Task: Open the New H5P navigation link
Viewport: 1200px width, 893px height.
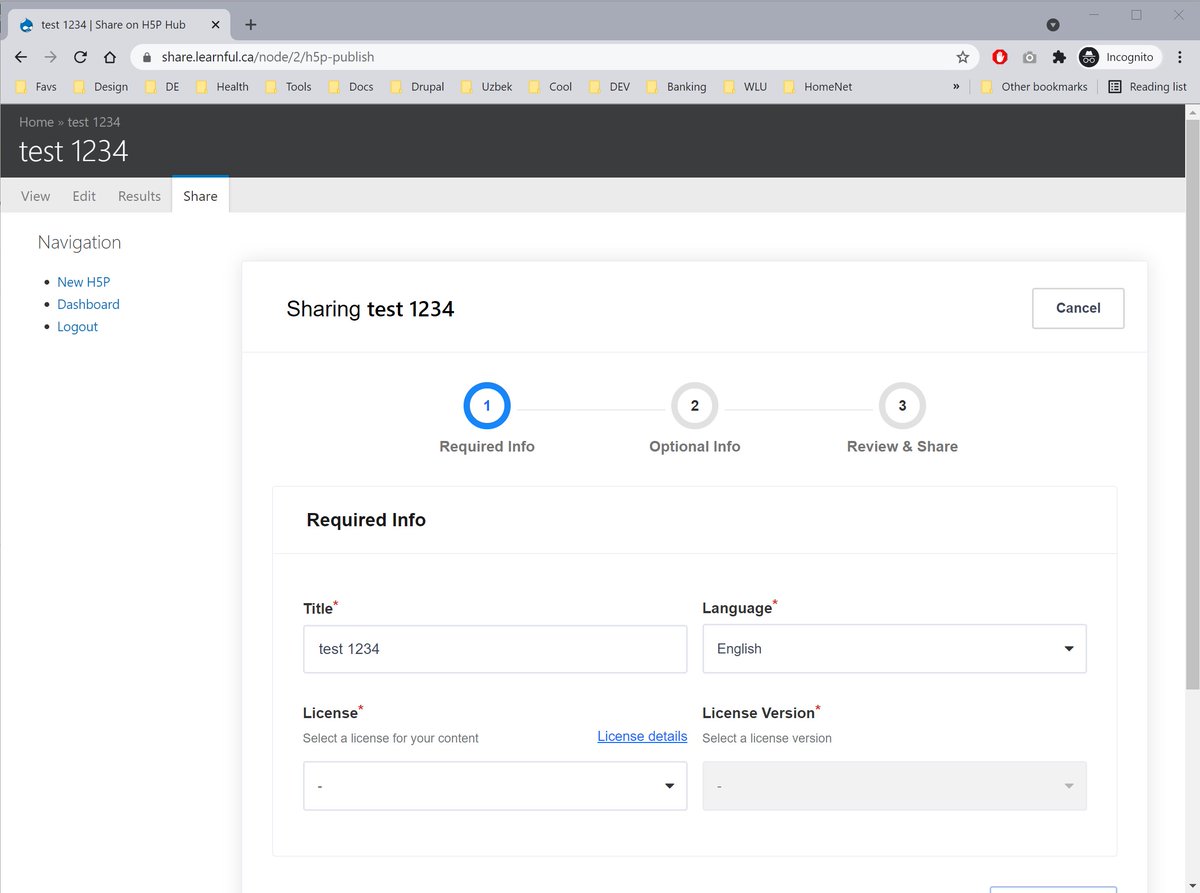Action: tap(83, 282)
